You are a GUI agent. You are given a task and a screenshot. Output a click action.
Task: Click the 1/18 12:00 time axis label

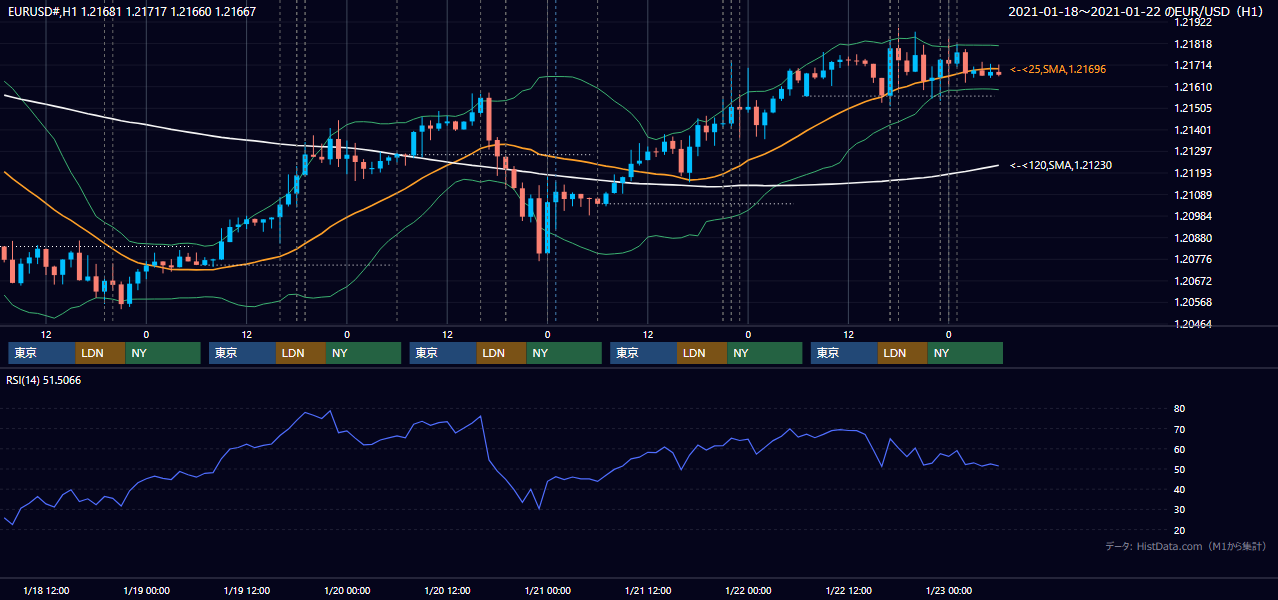[x=46, y=590]
